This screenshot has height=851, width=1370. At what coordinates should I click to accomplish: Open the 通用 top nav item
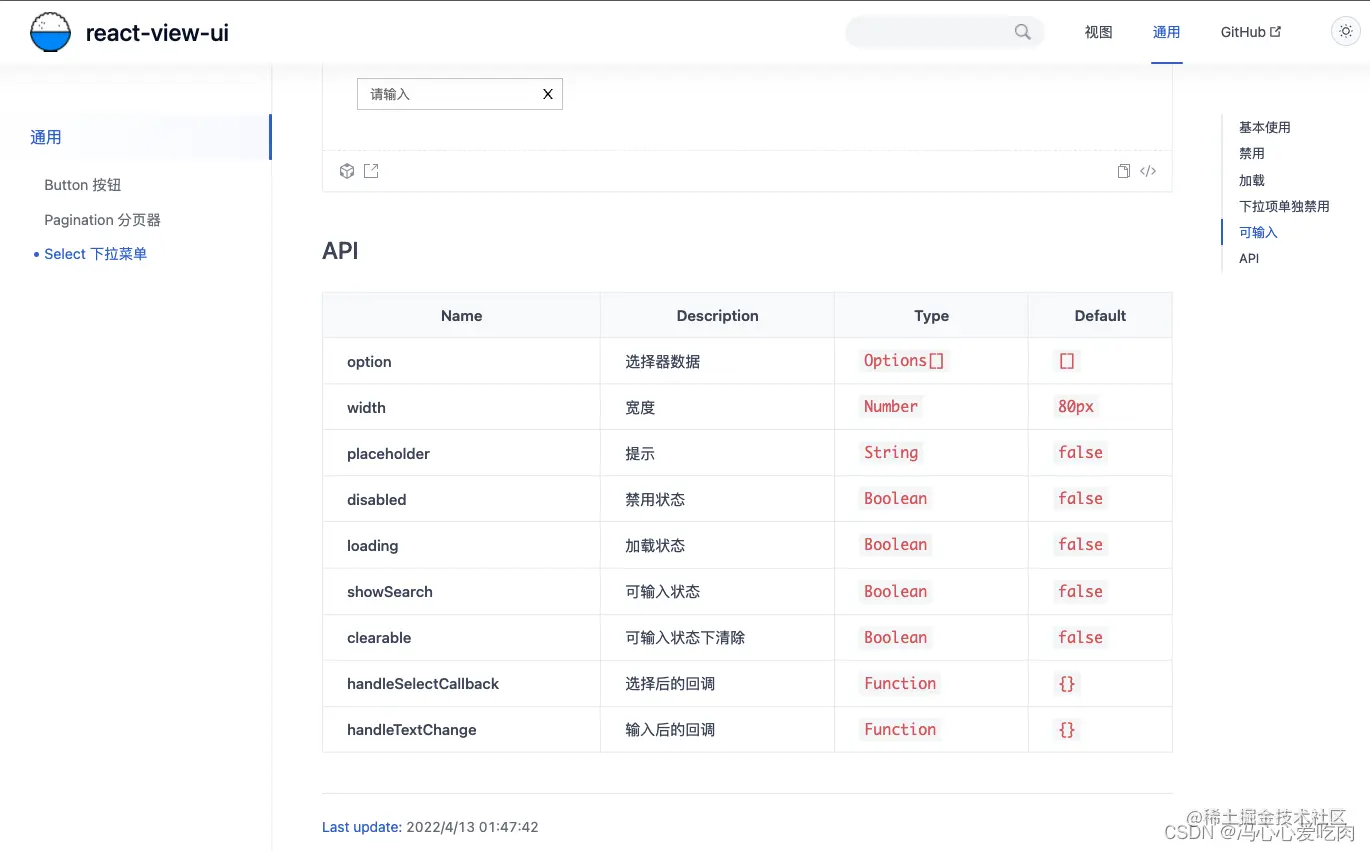[x=1166, y=32]
